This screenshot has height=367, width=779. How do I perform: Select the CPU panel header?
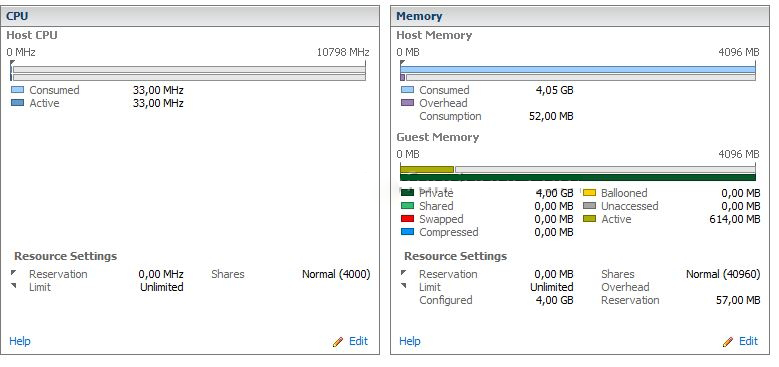point(190,16)
